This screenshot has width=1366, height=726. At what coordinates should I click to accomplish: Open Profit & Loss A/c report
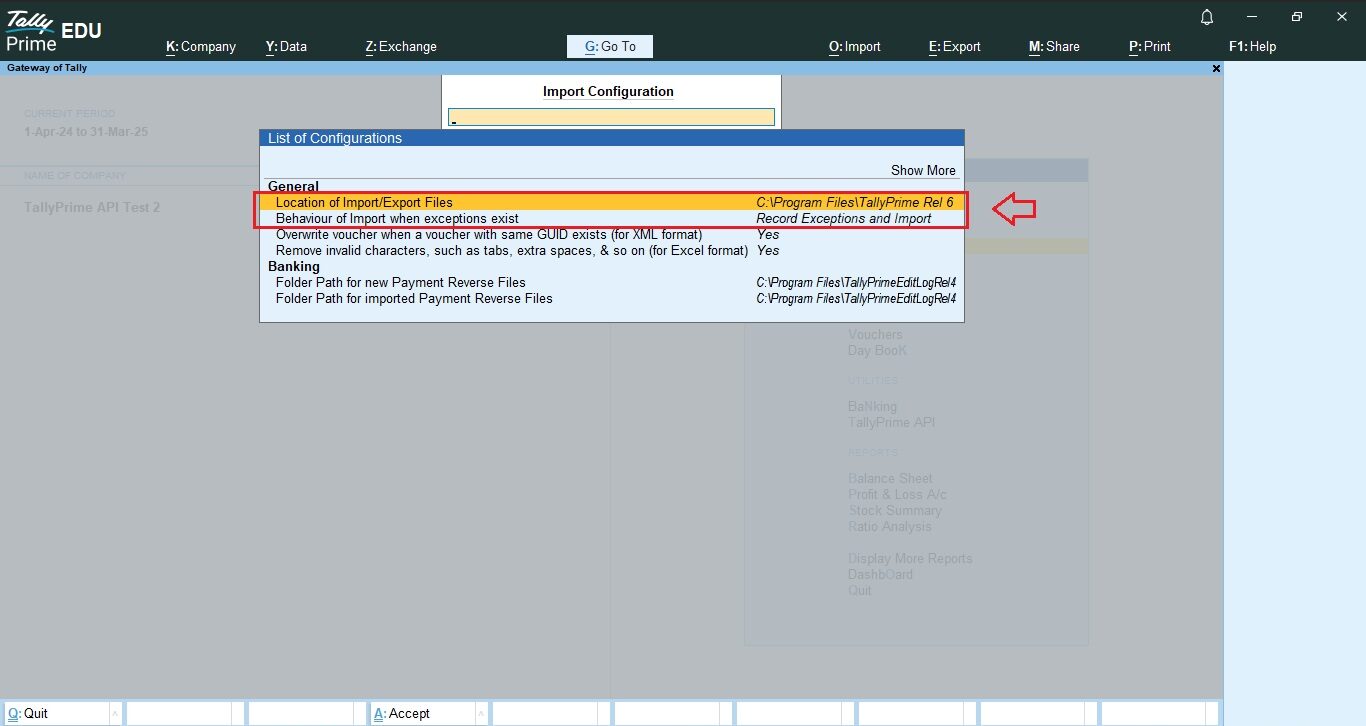[897, 494]
